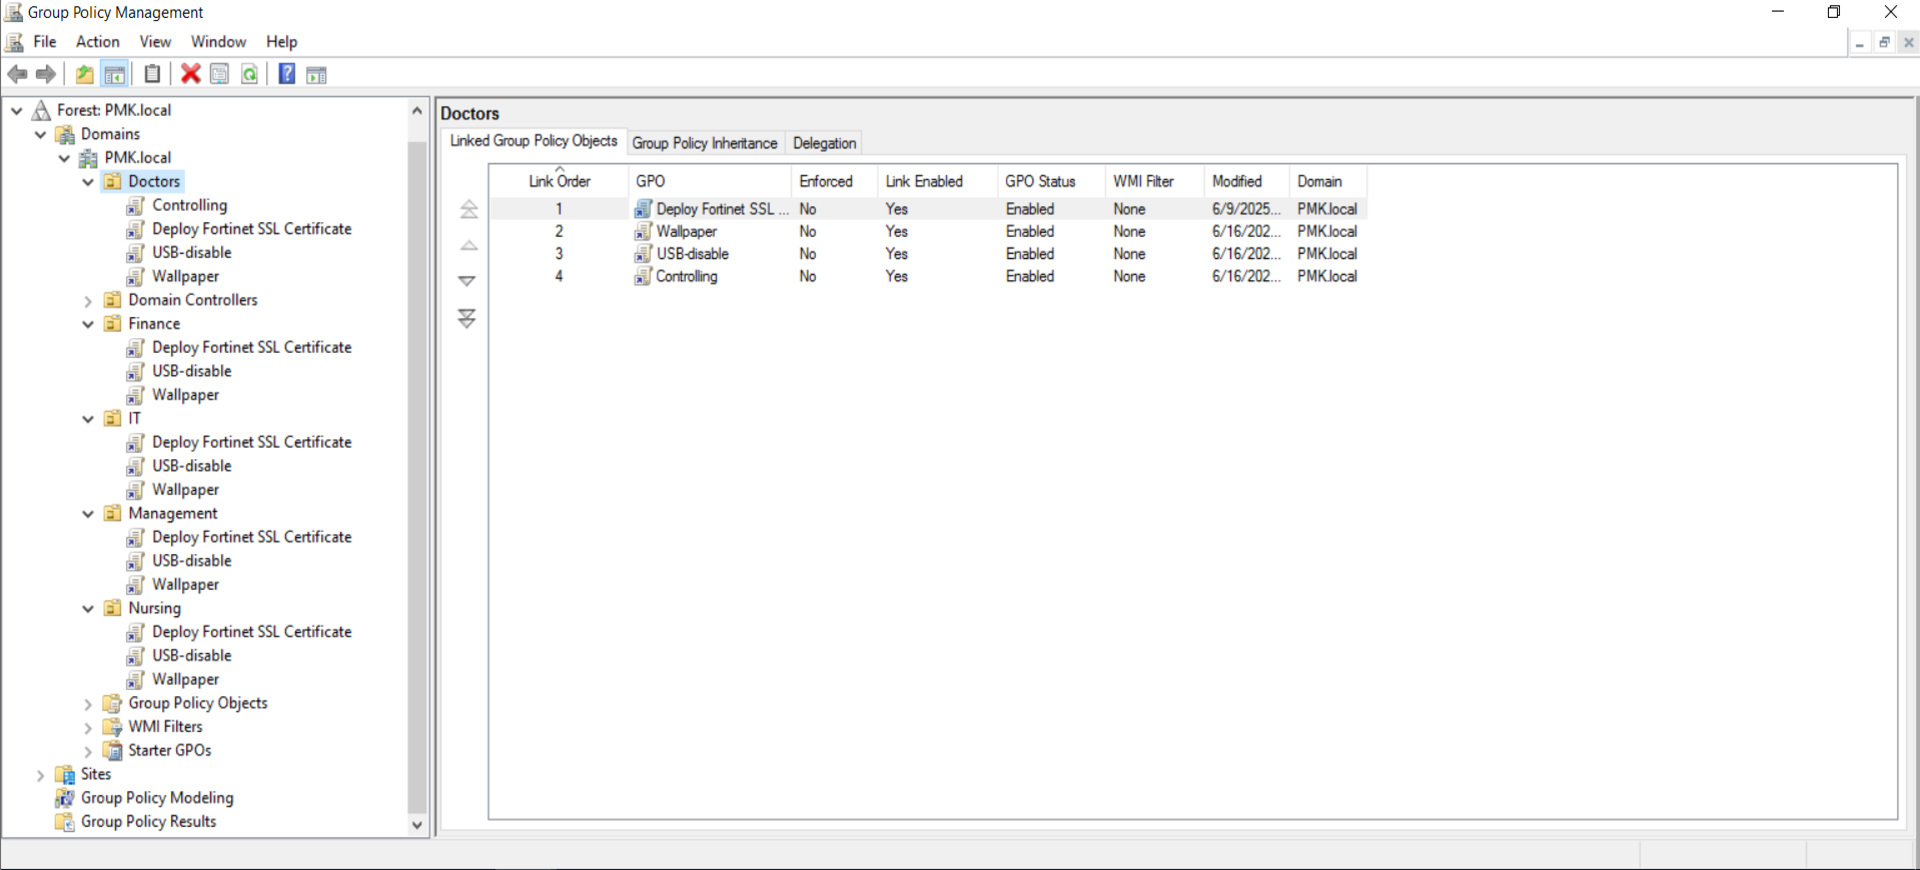The image size is (1920, 870).
Task: Click the Properties toolbar icon
Action: click(x=220, y=74)
